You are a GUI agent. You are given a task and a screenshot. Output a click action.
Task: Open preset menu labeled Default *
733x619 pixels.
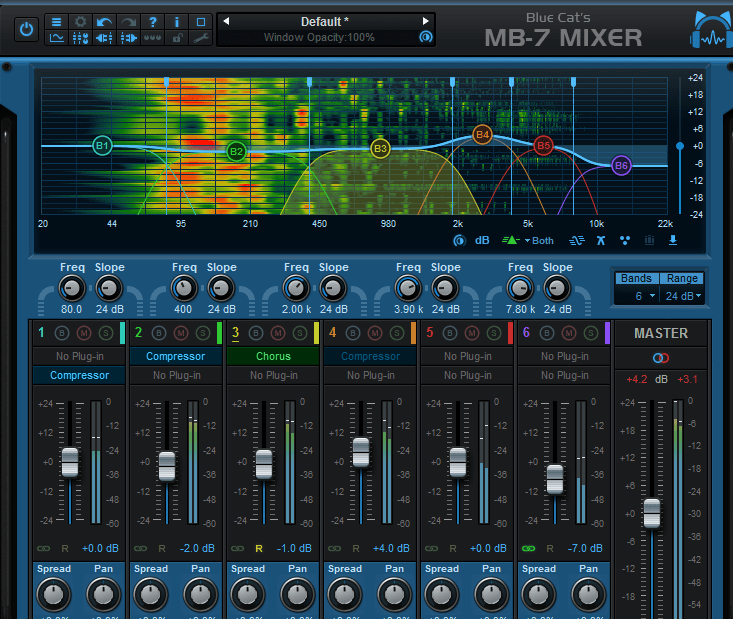coord(325,22)
